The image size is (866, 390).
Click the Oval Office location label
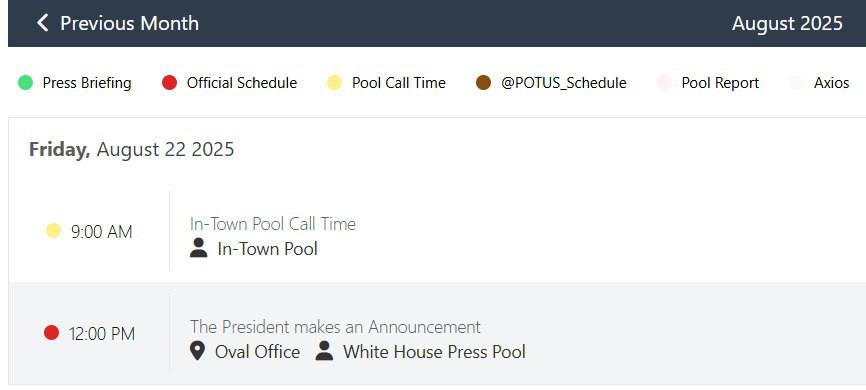tap(257, 352)
